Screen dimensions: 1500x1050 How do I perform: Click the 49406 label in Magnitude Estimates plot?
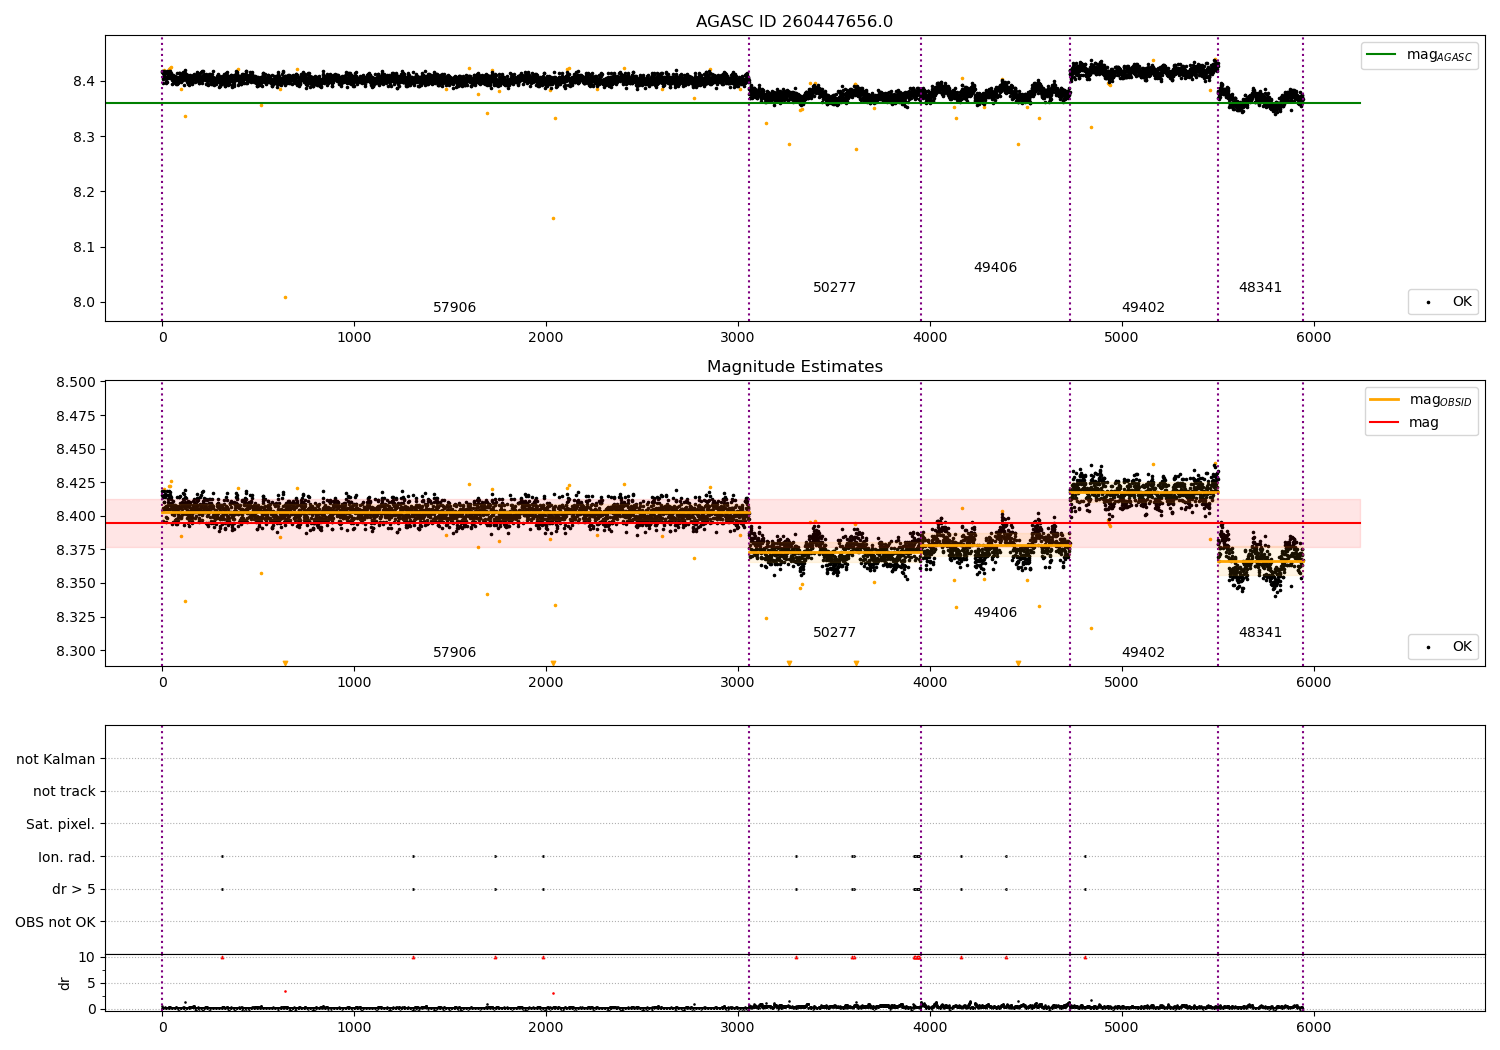(995, 613)
